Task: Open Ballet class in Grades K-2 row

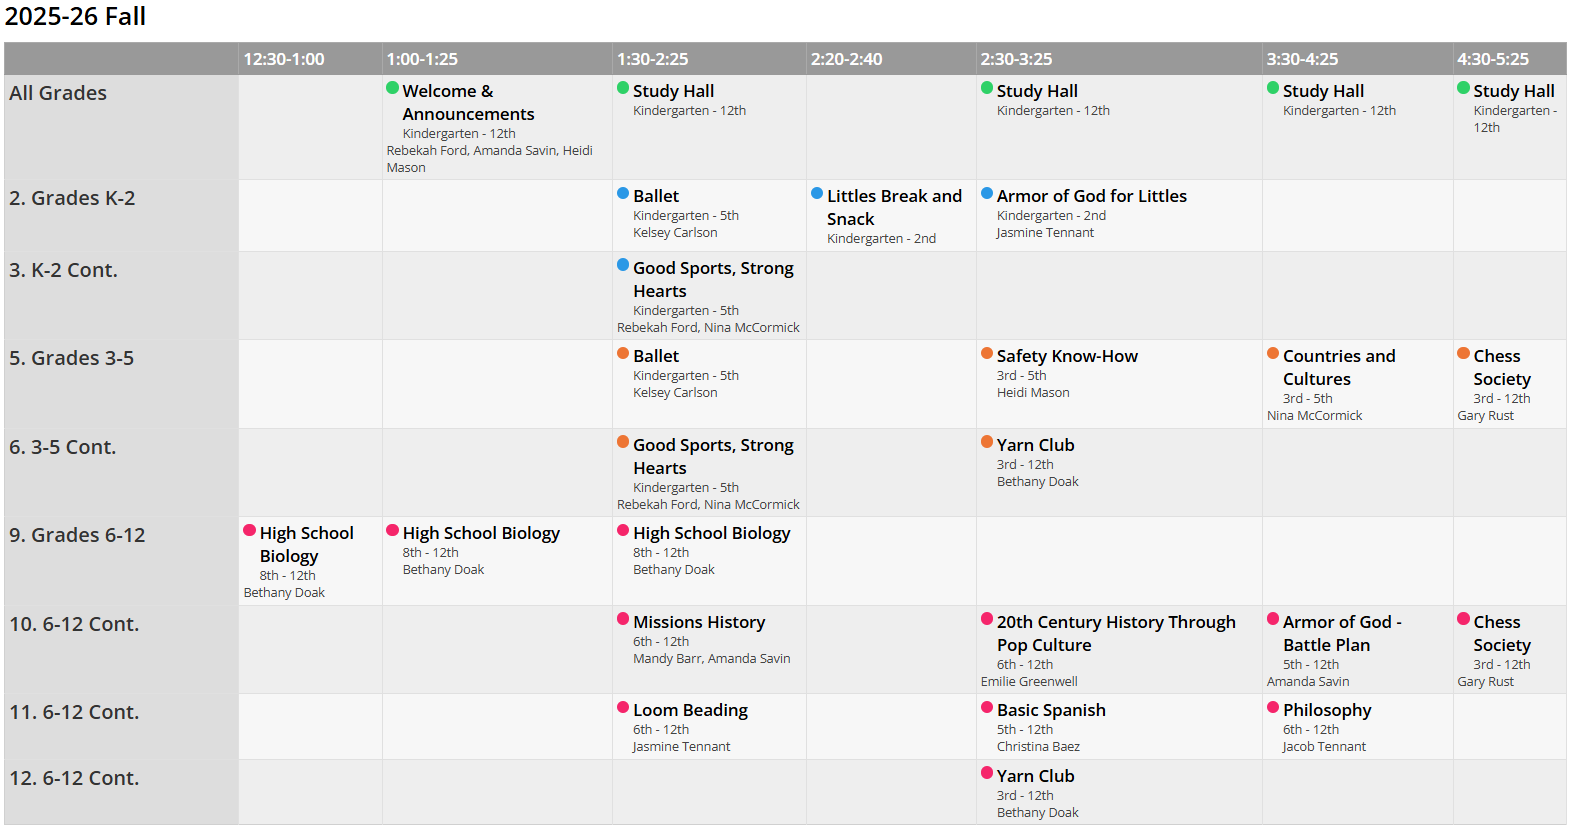Action: pyautogui.click(x=656, y=196)
